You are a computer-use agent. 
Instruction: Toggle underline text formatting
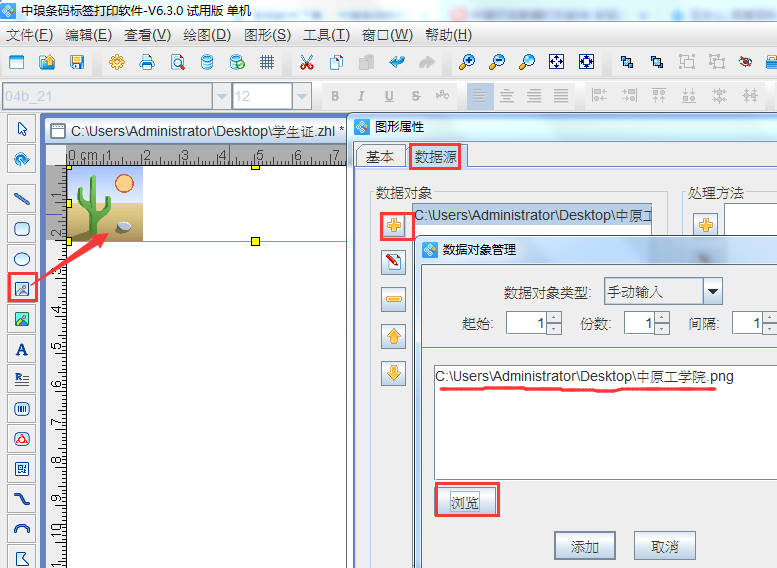pos(388,96)
